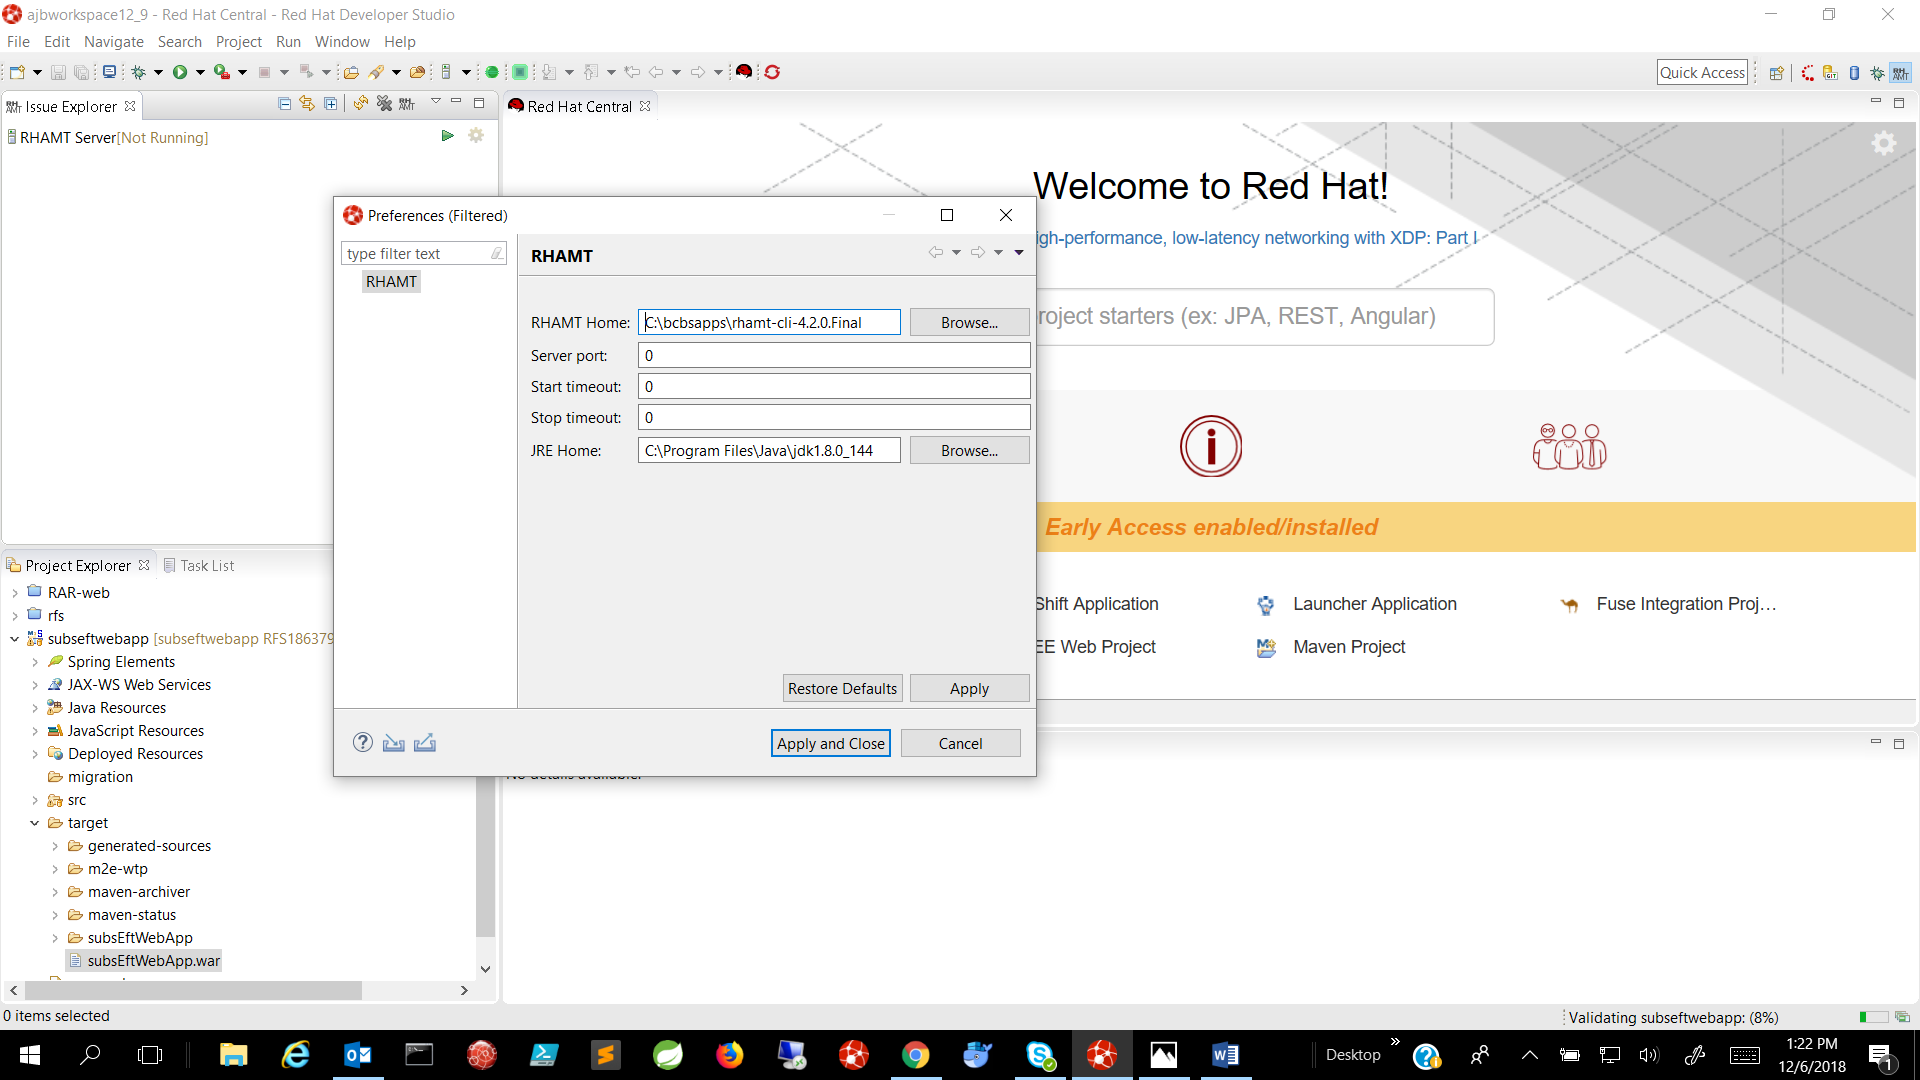Click the Server port input field
This screenshot has width=1920, height=1080.
pos(833,355)
